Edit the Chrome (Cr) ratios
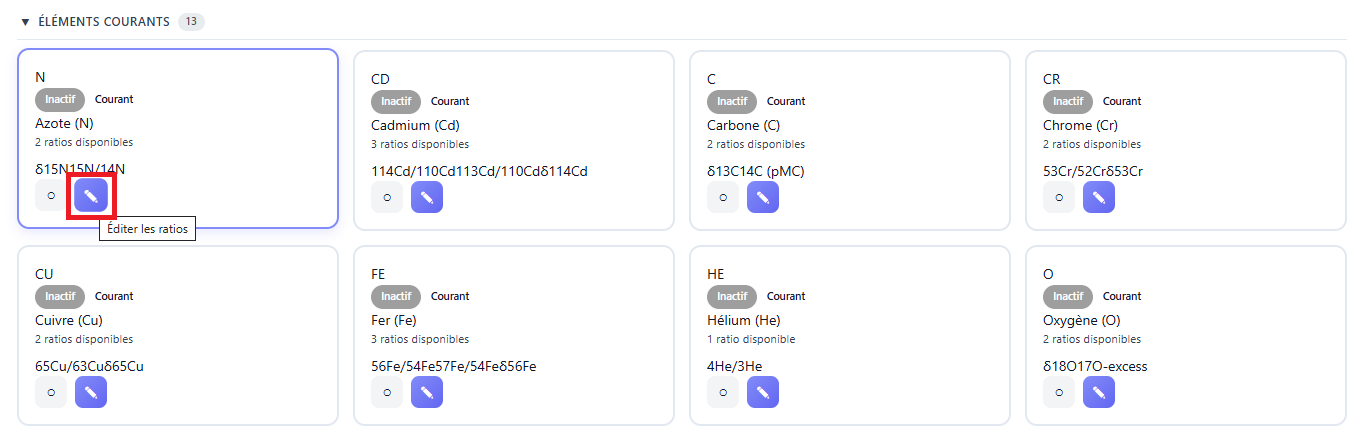Image resolution: width=1363 pixels, height=432 pixels. (1099, 197)
